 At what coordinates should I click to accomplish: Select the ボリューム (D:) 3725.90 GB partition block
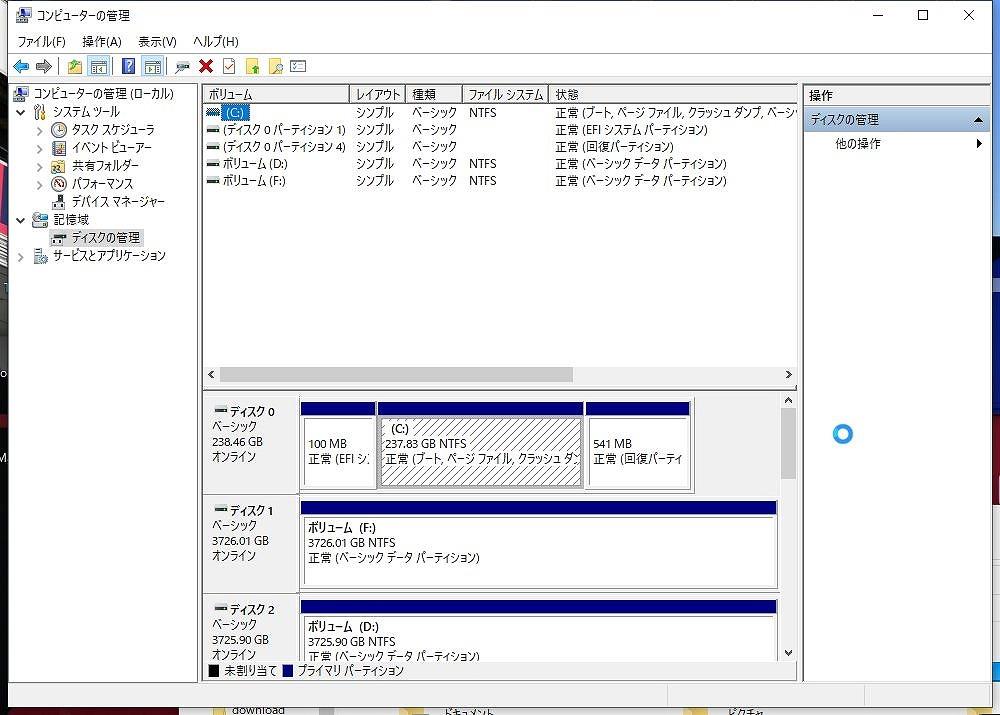(x=539, y=631)
